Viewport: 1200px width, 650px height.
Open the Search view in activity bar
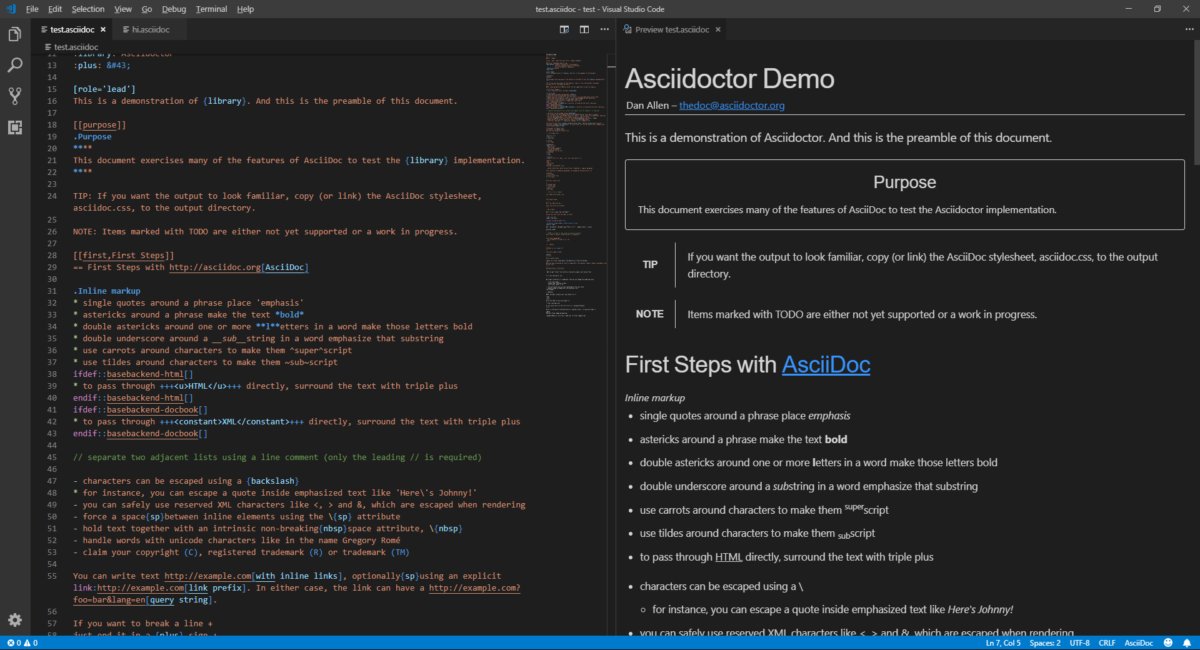[15, 66]
